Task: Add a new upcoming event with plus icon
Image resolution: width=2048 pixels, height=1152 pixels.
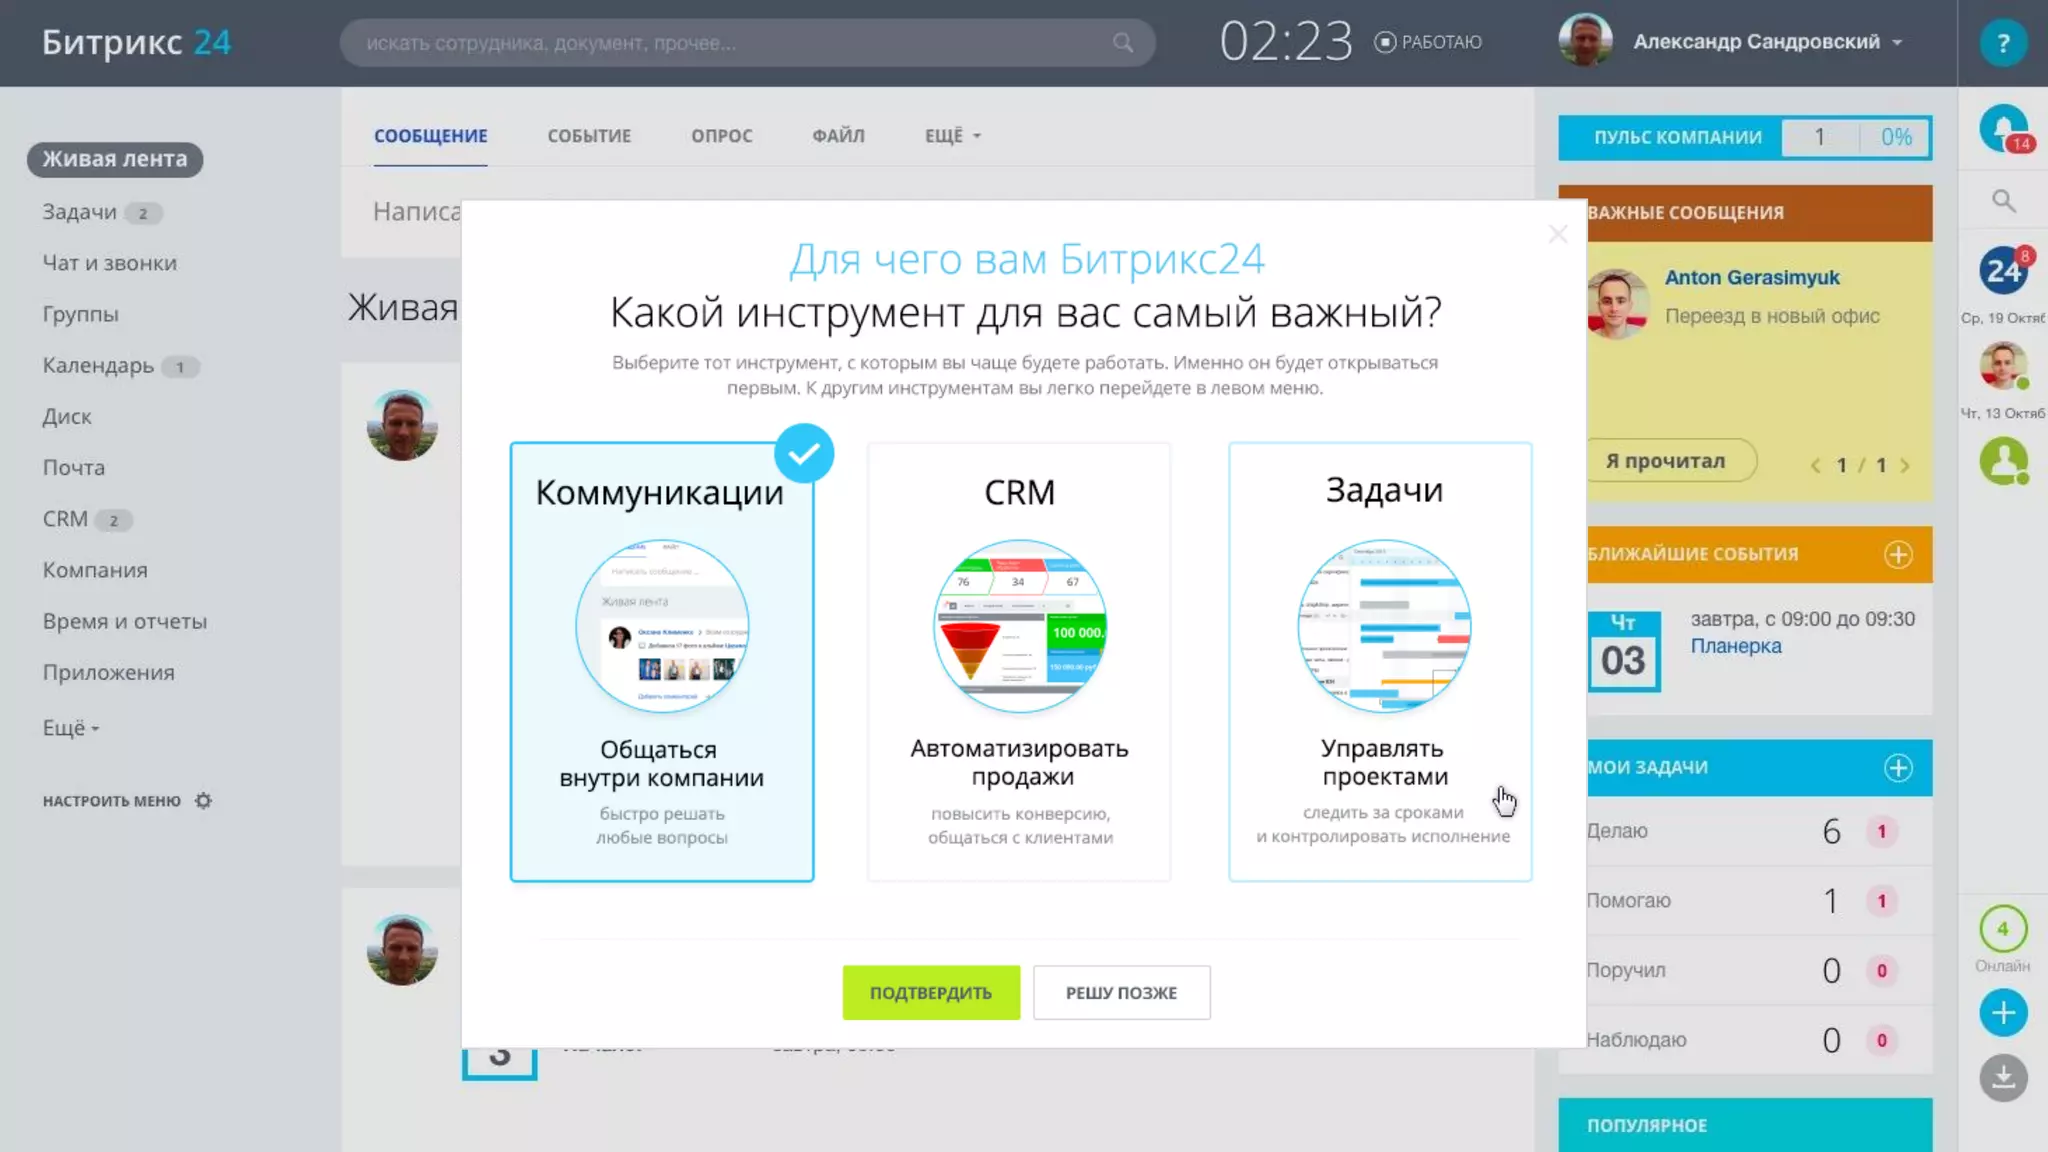Action: [x=1898, y=555]
